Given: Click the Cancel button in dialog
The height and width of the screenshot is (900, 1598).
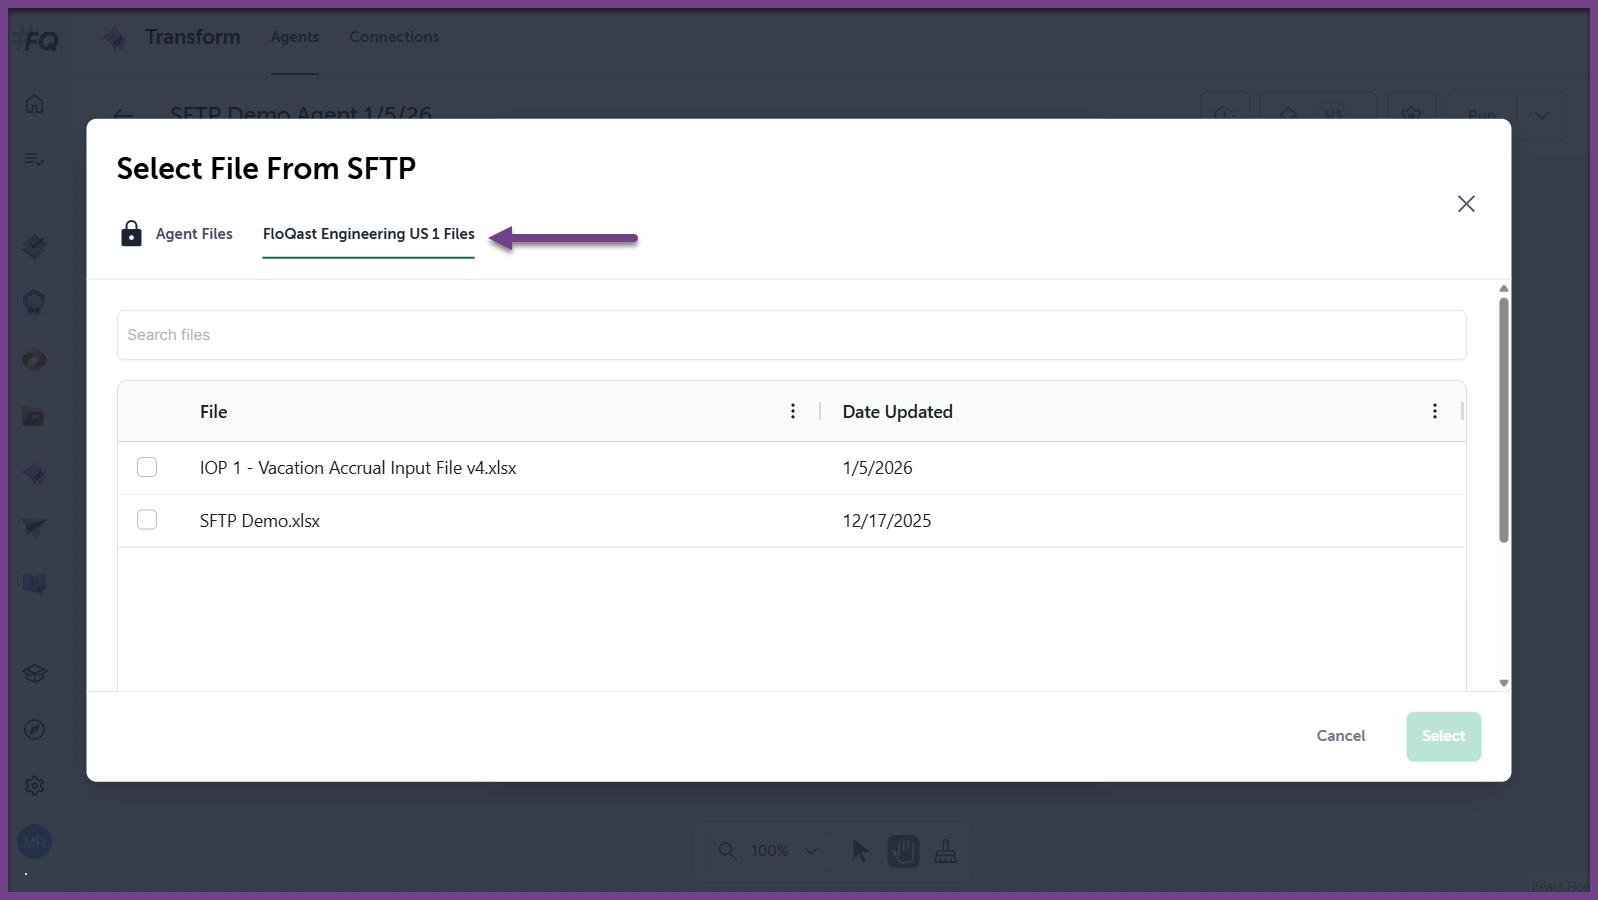Looking at the screenshot, I should point(1340,736).
